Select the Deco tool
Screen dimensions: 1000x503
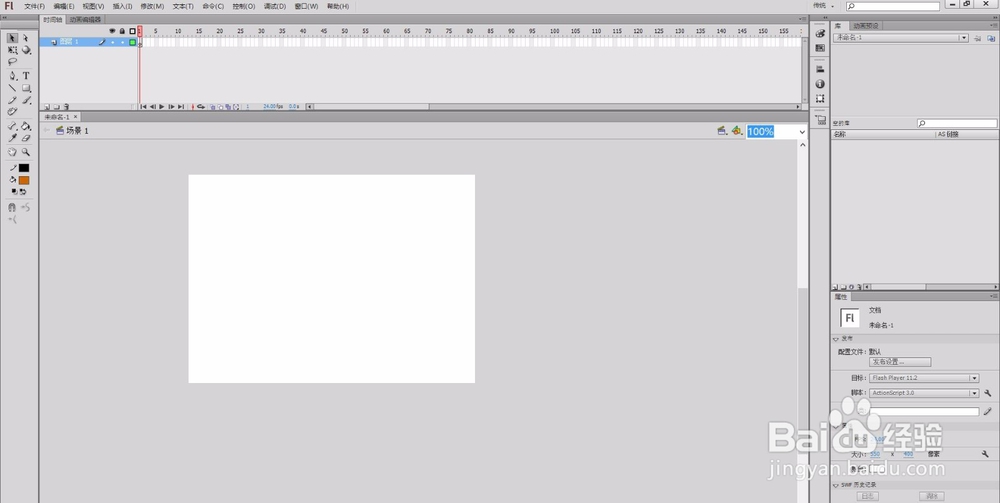[12, 112]
